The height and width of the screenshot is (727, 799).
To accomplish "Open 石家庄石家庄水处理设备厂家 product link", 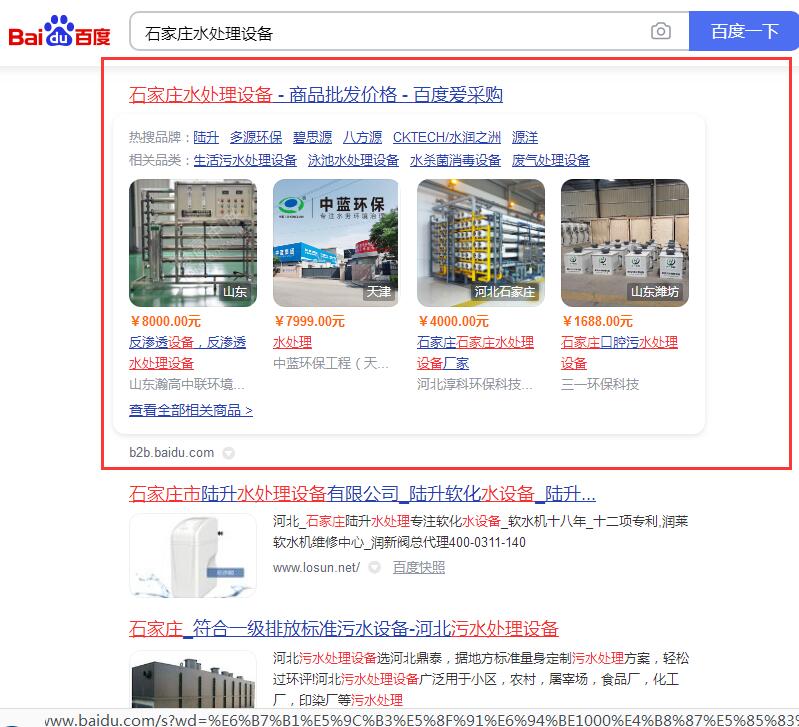I will (x=475, y=353).
